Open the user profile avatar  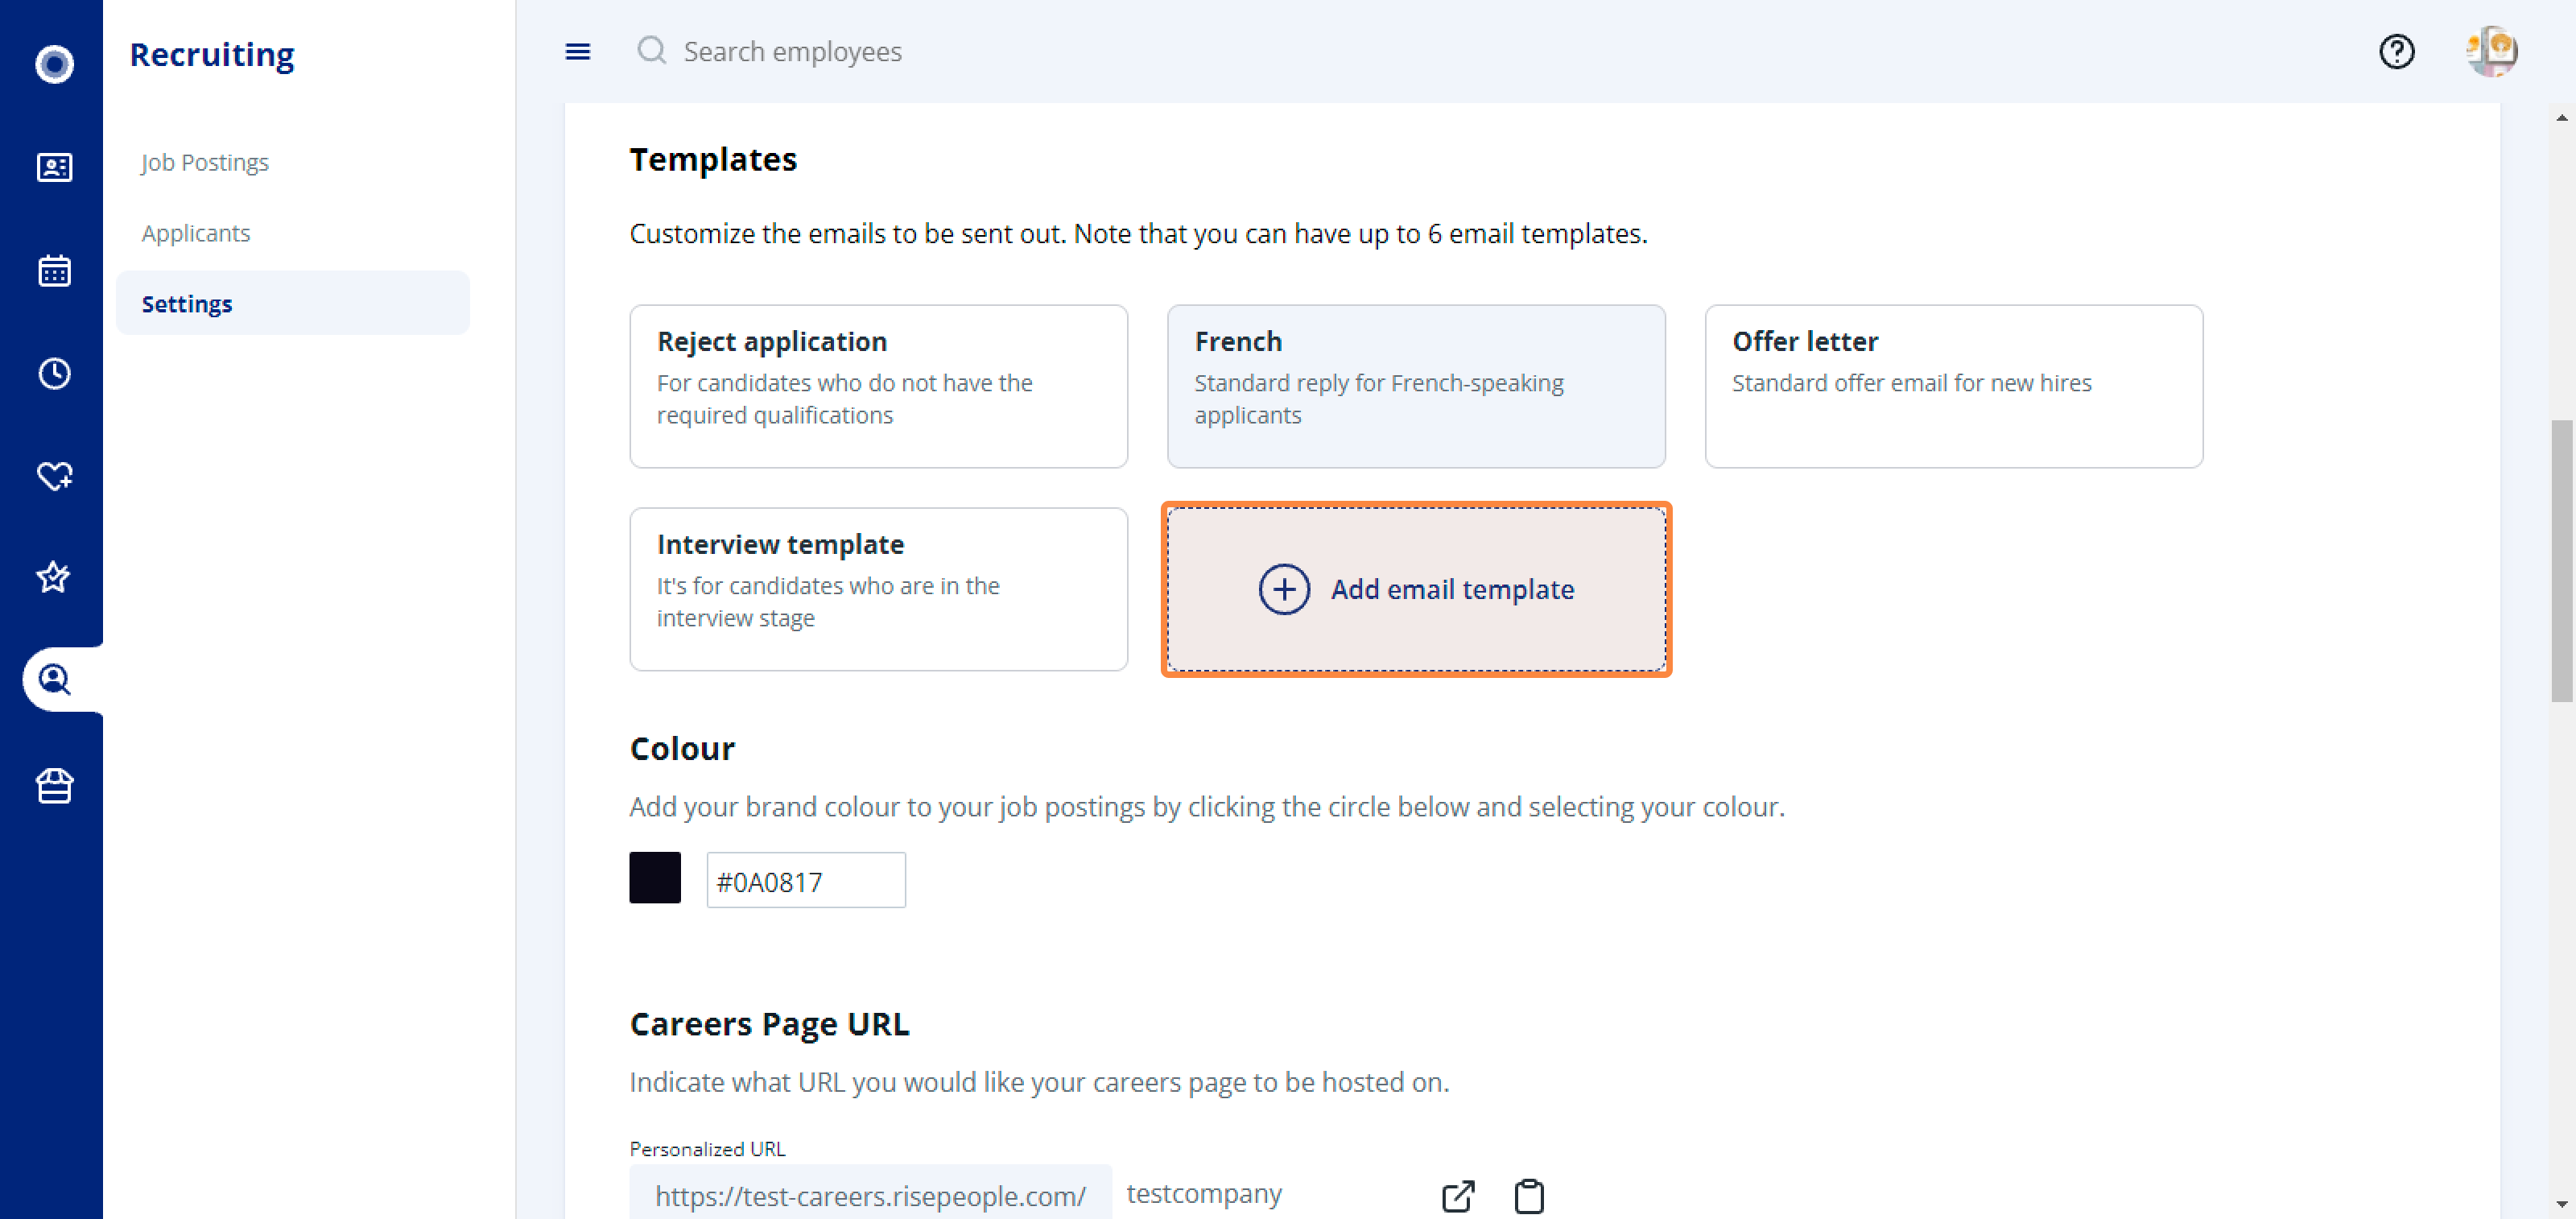(x=2492, y=51)
